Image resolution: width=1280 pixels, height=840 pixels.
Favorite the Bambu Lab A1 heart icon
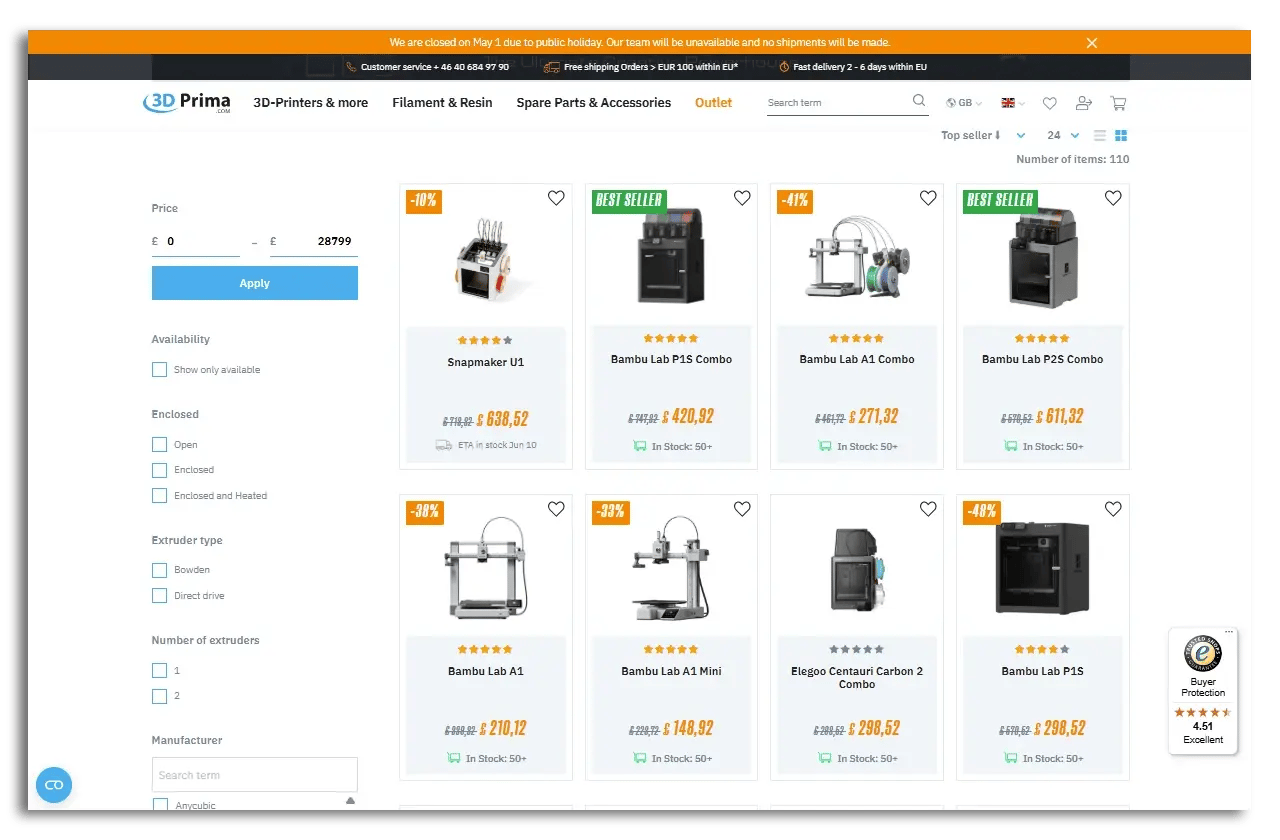point(556,509)
